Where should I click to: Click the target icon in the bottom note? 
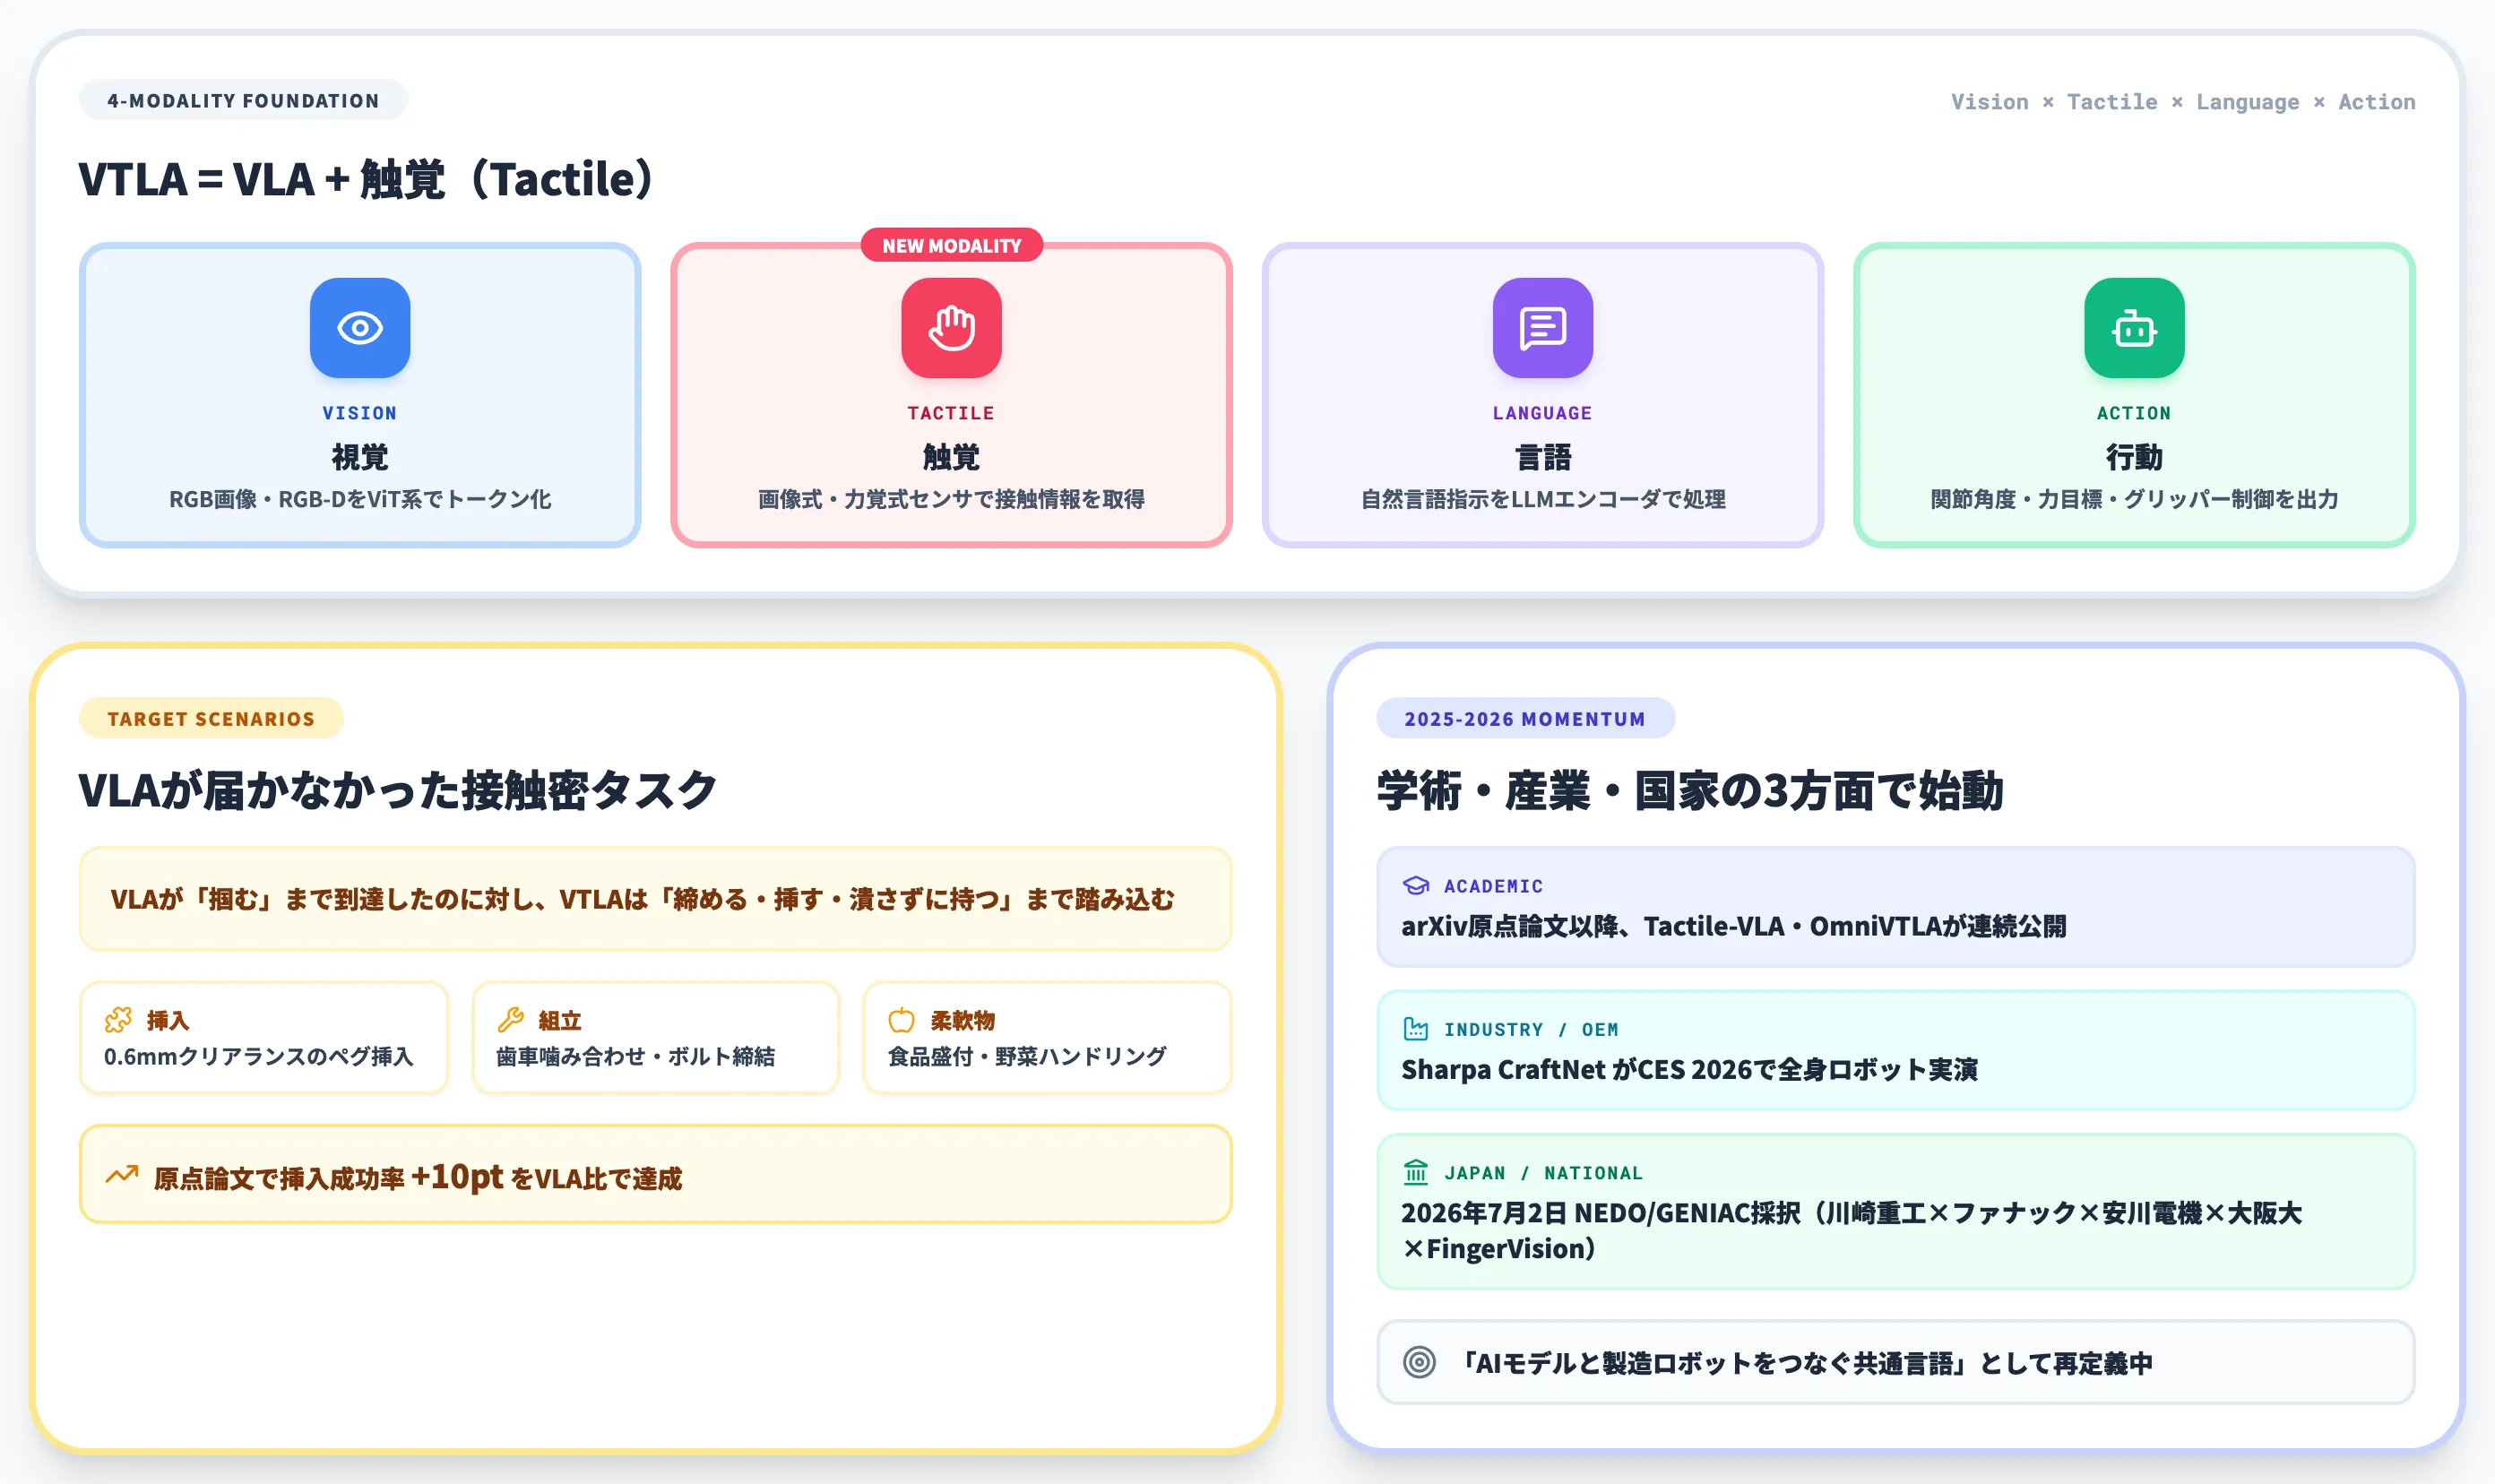pyautogui.click(x=1419, y=1362)
